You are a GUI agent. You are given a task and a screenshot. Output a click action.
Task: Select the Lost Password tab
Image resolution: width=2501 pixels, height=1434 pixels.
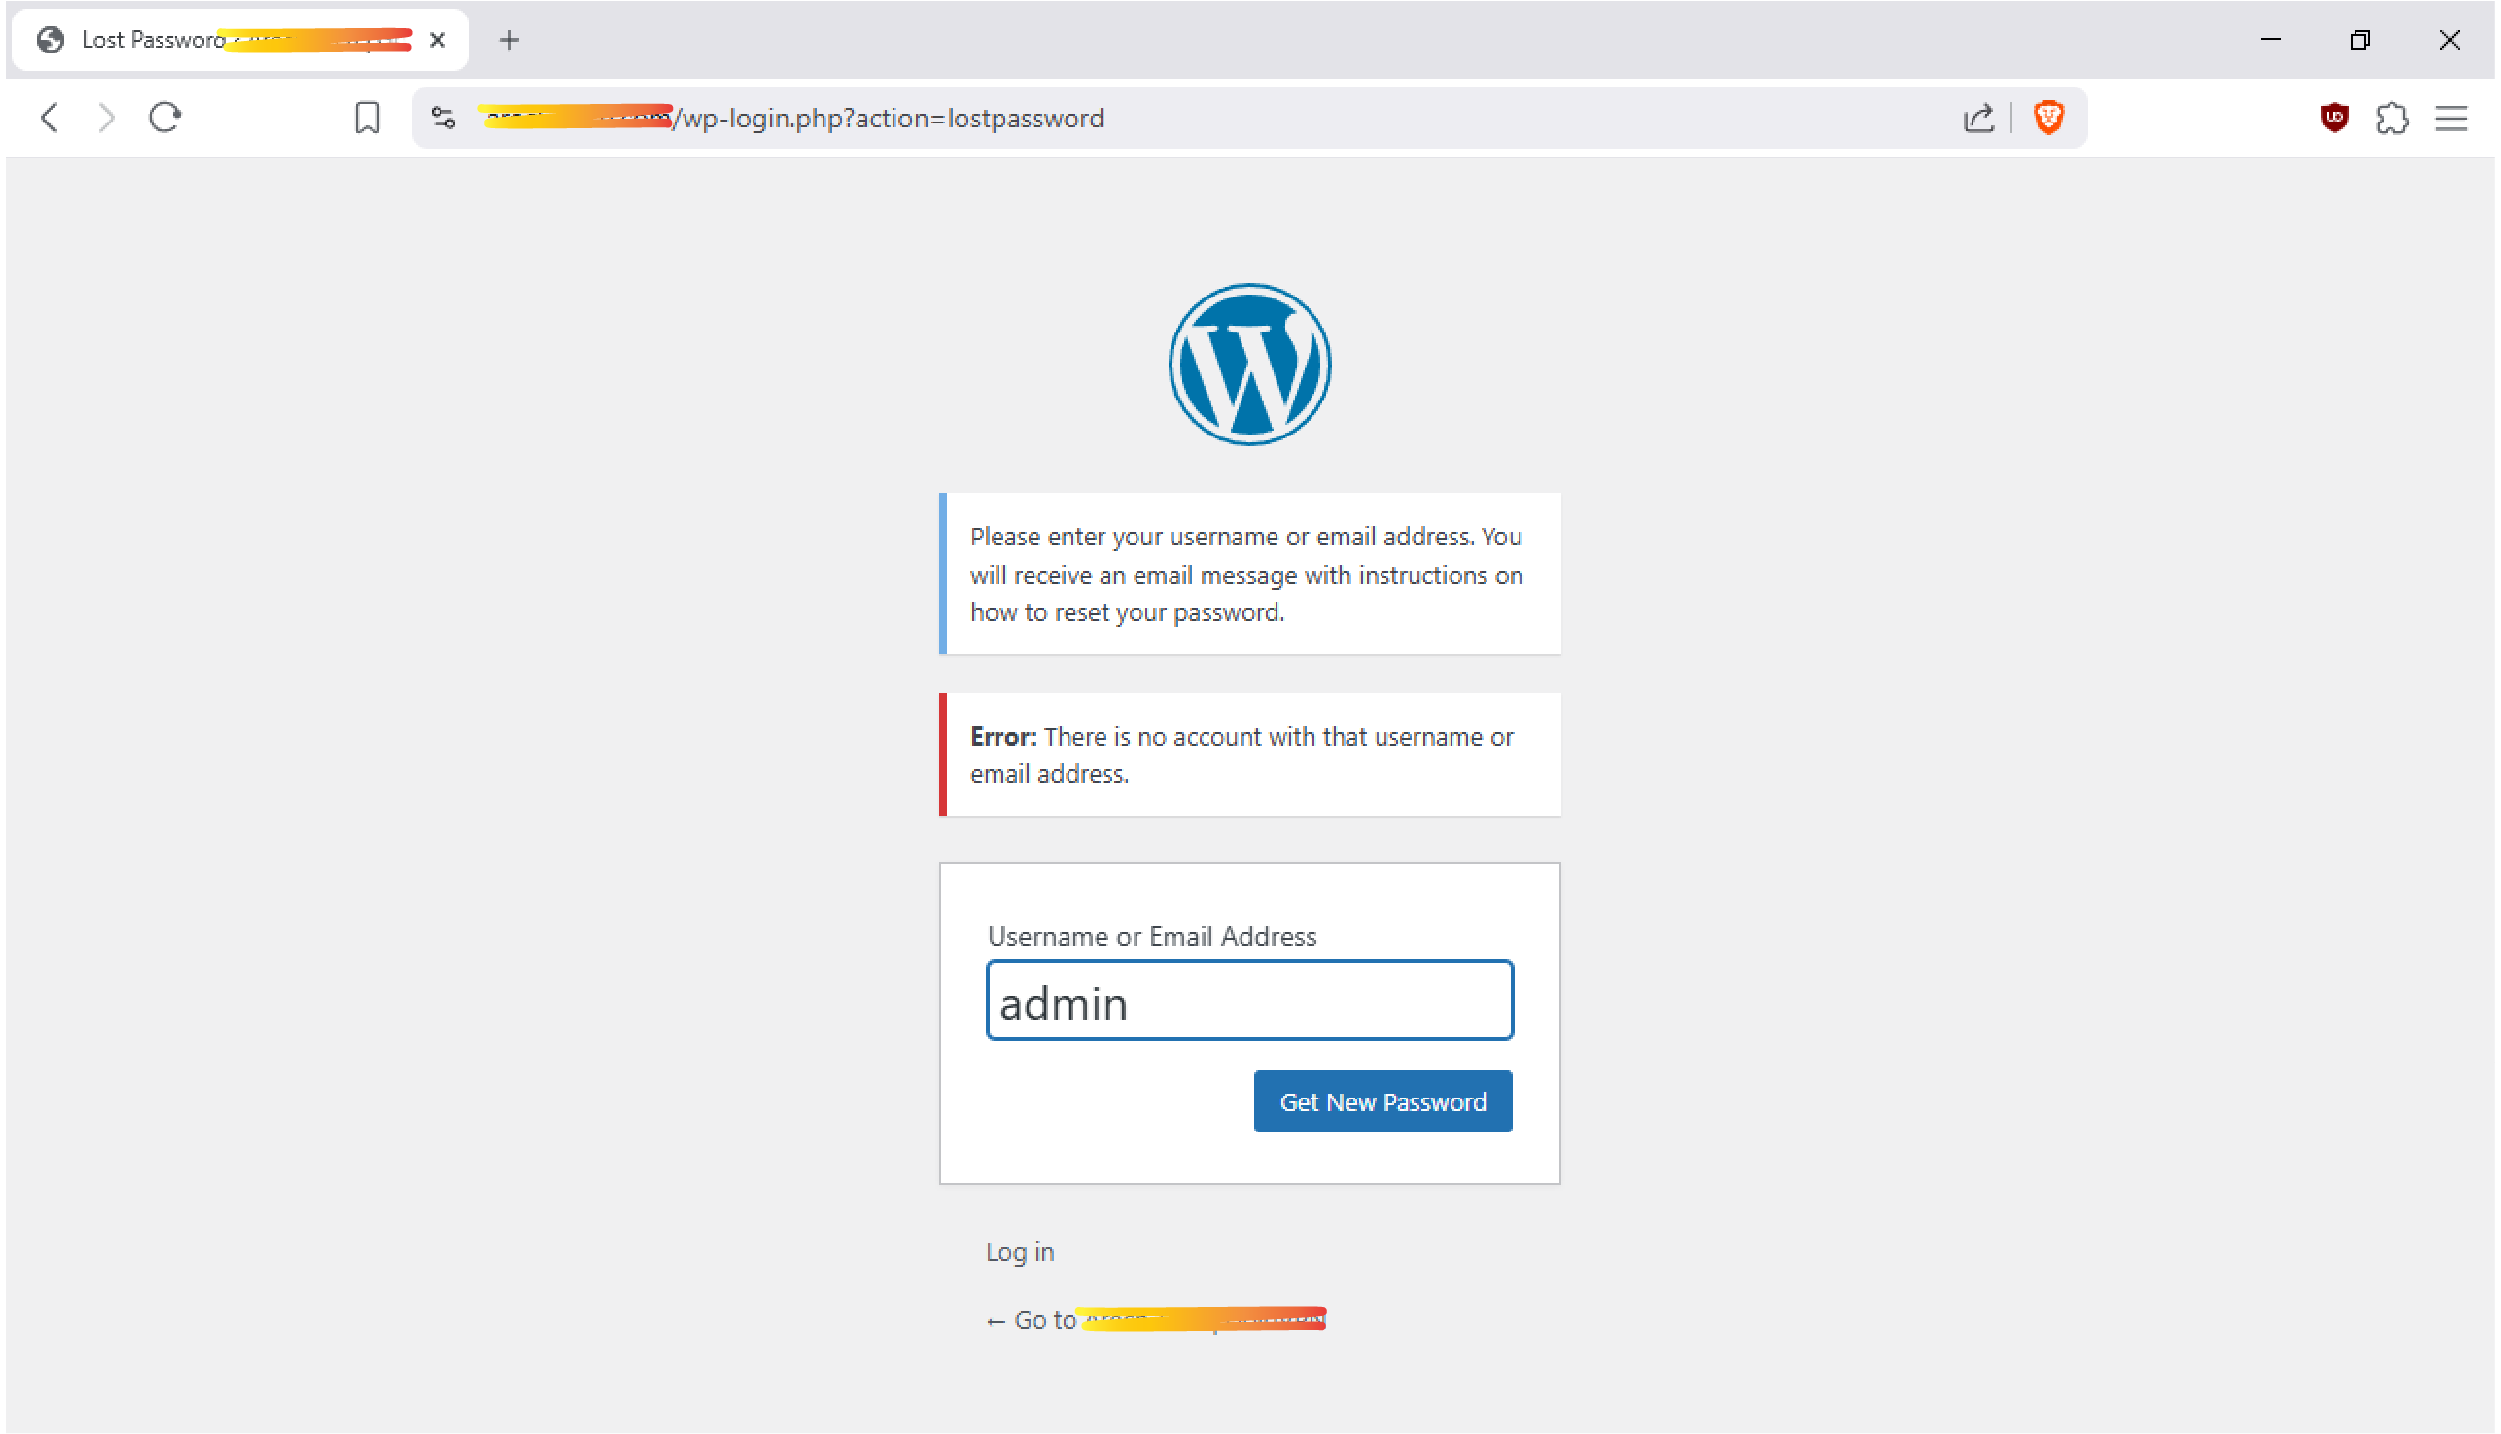click(240, 40)
